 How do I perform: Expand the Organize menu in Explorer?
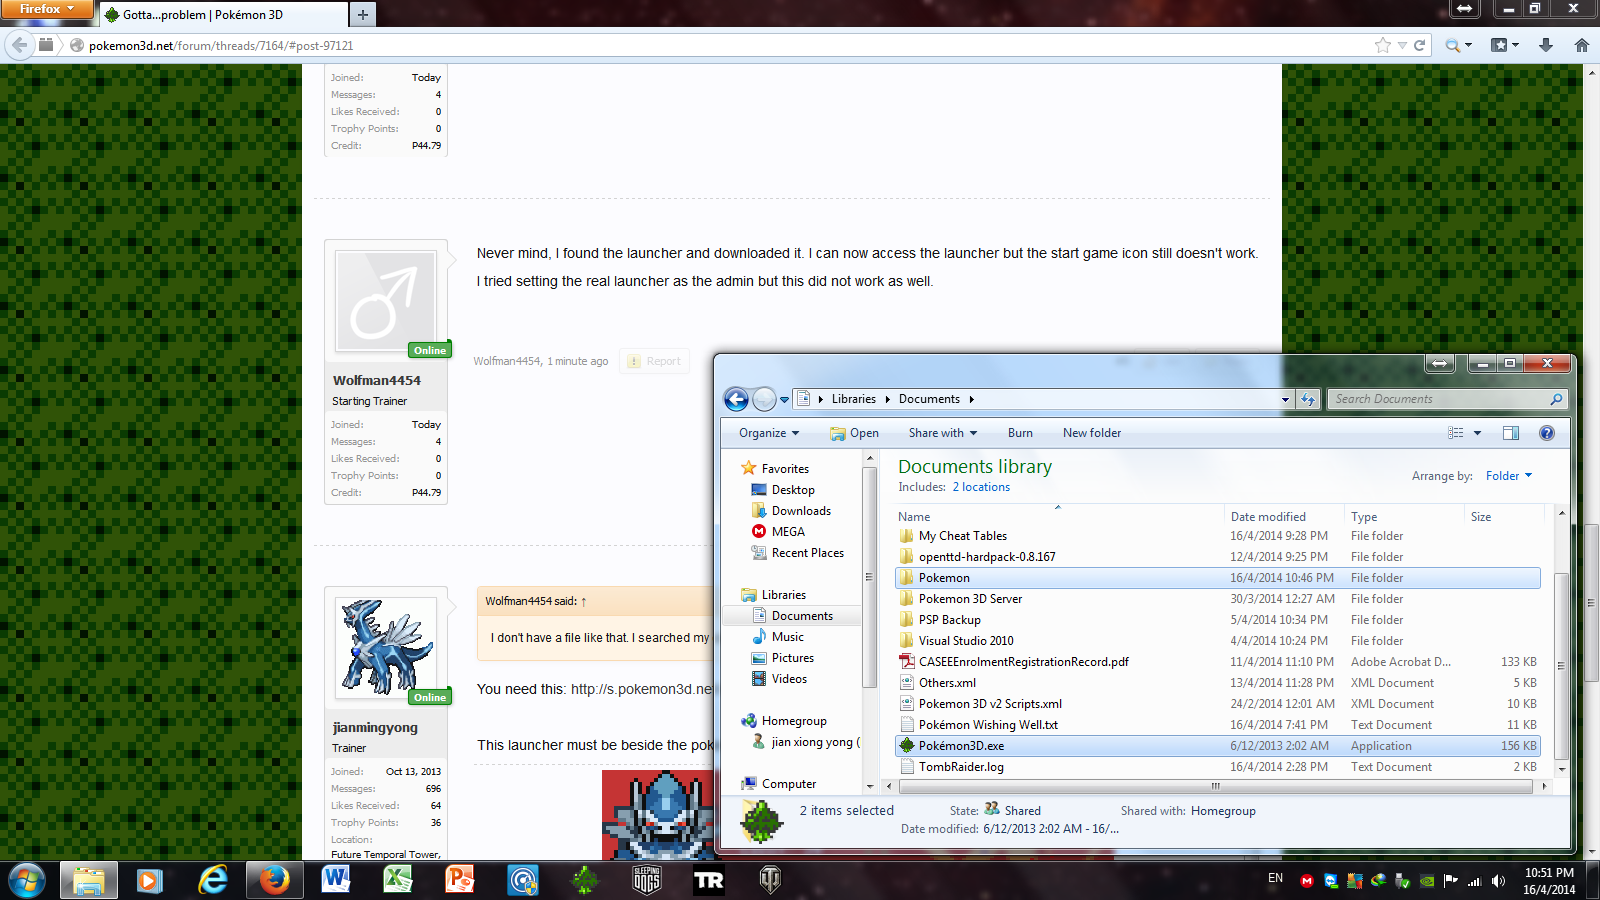(769, 433)
